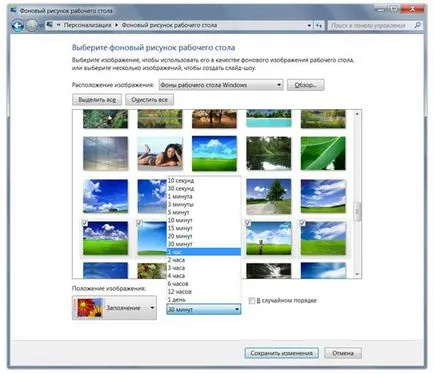
Task: Refresh the address bar with the refresh icon
Action: click(319, 25)
